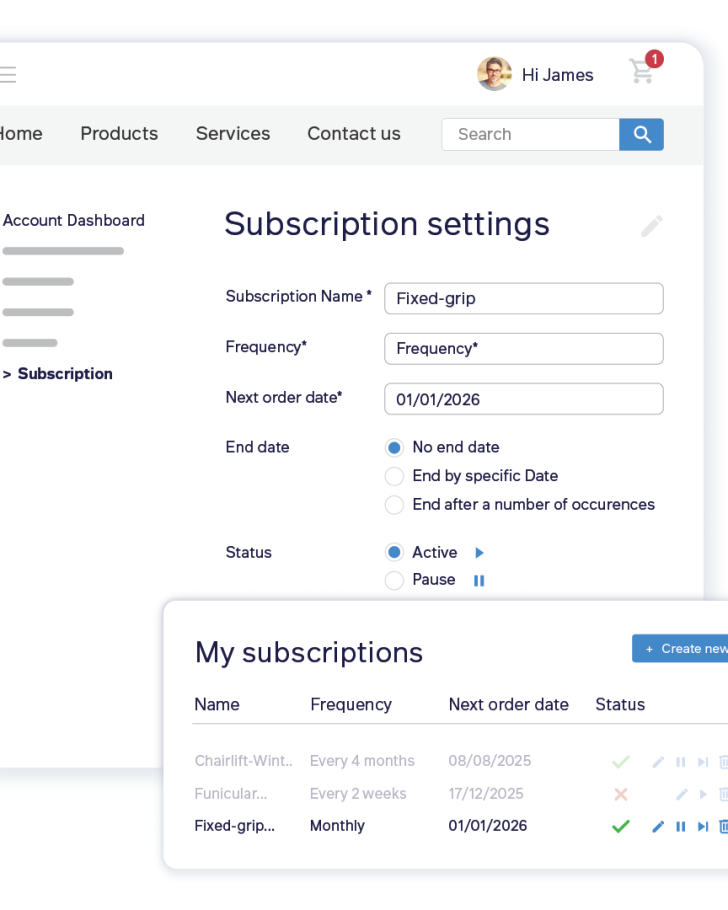Skip next order for Chairlift-Wint subscription
Viewport: 728px width, 910px height.
tap(703, 762)
